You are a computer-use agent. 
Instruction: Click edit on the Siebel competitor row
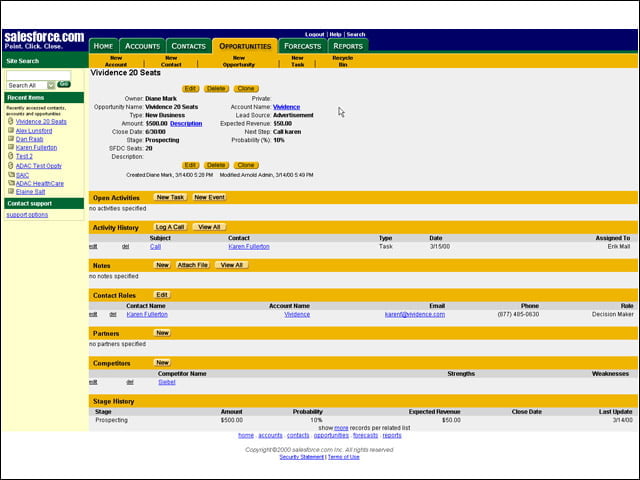point(93,382)
